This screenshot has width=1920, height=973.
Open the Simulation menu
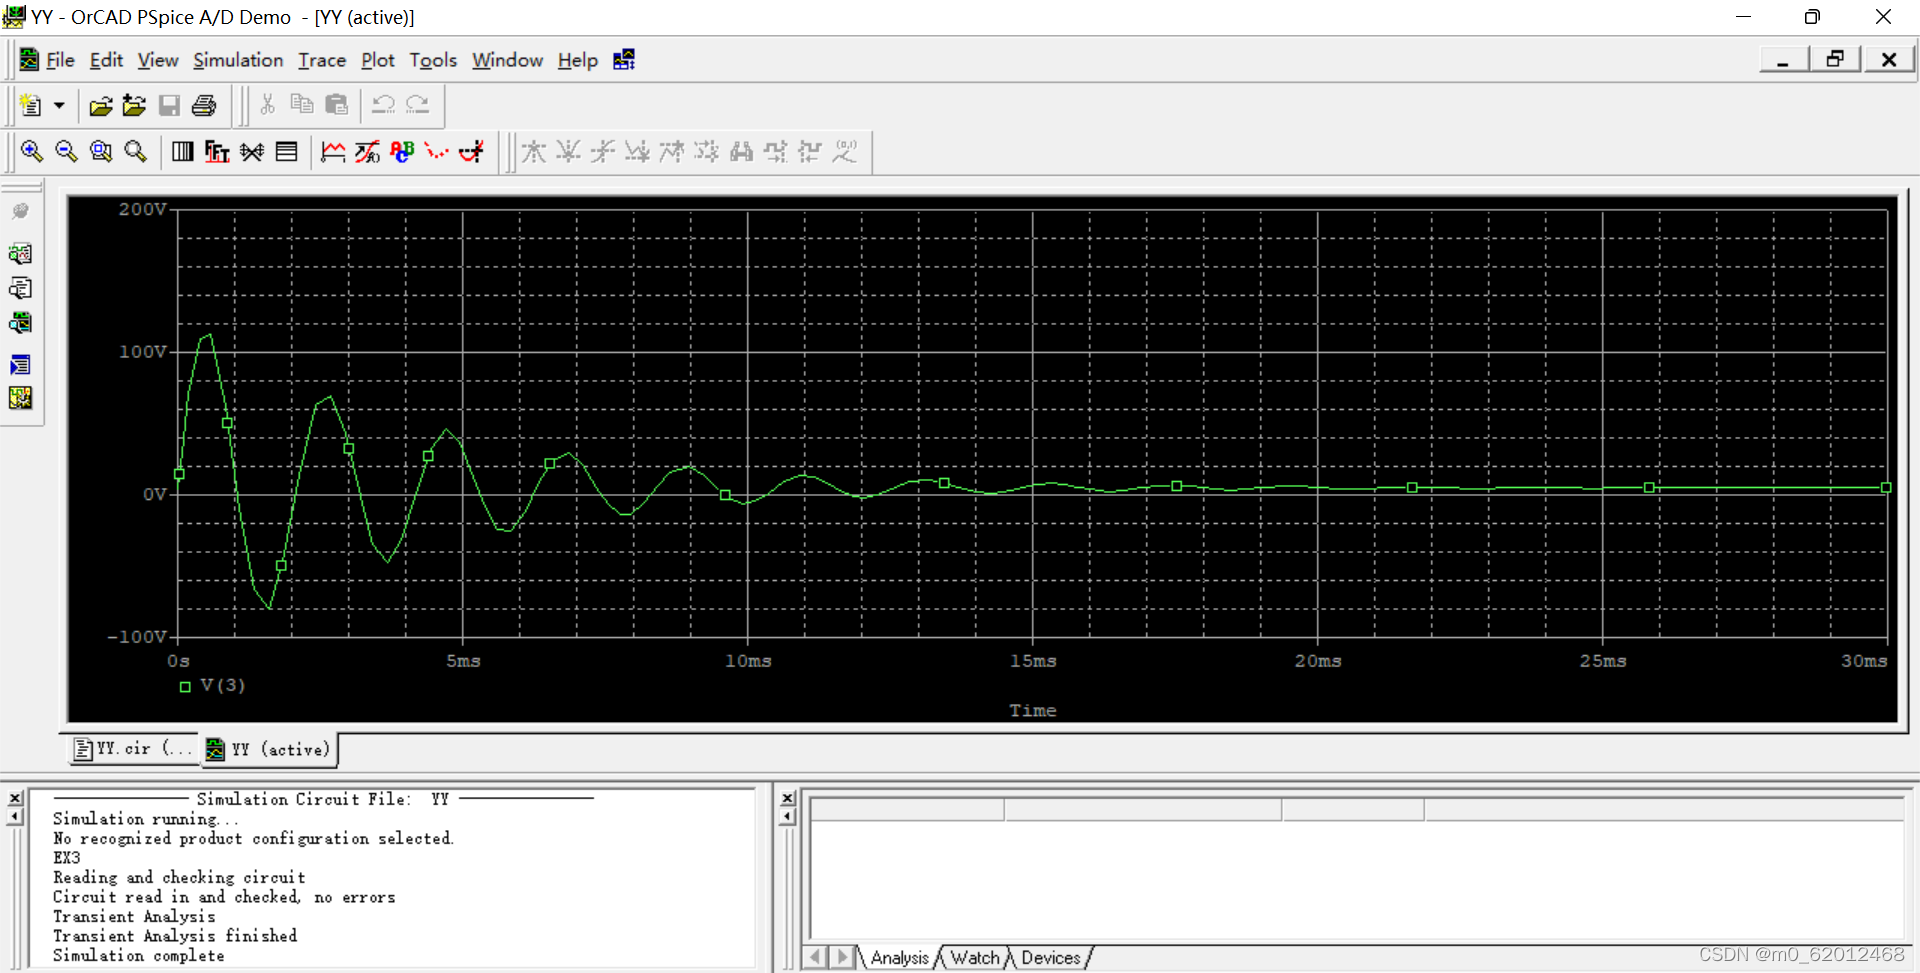coord(238,60)
